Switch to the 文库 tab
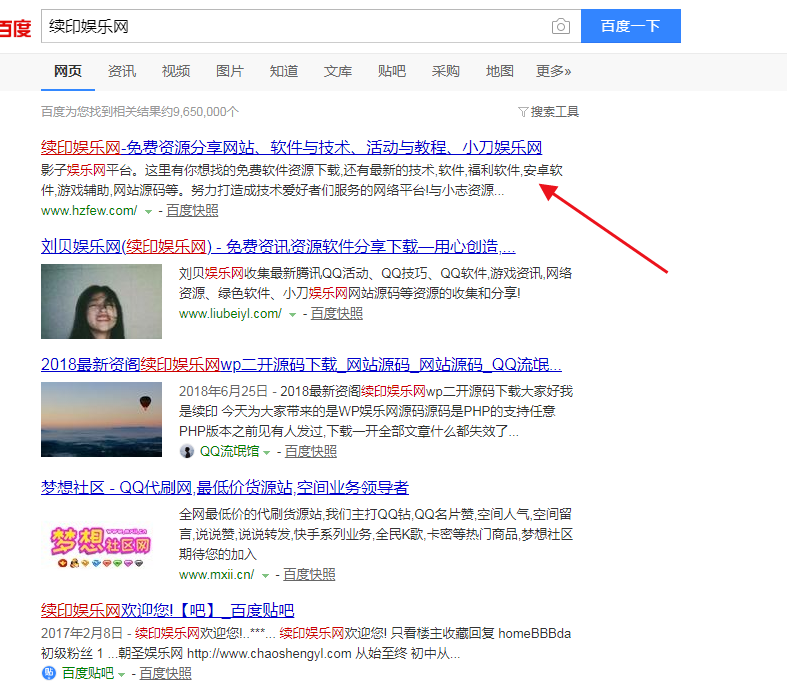The width and height of the screenshot is (787, 695). (338, 71)
